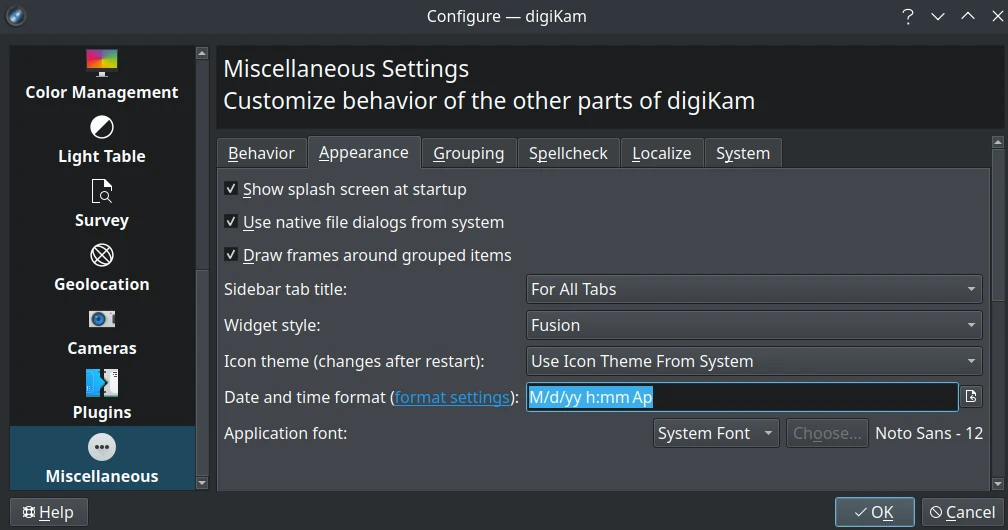1008x530 pixels.
Task: Toggle Draw frames around grouped items
Action: (x=231, y=255)
